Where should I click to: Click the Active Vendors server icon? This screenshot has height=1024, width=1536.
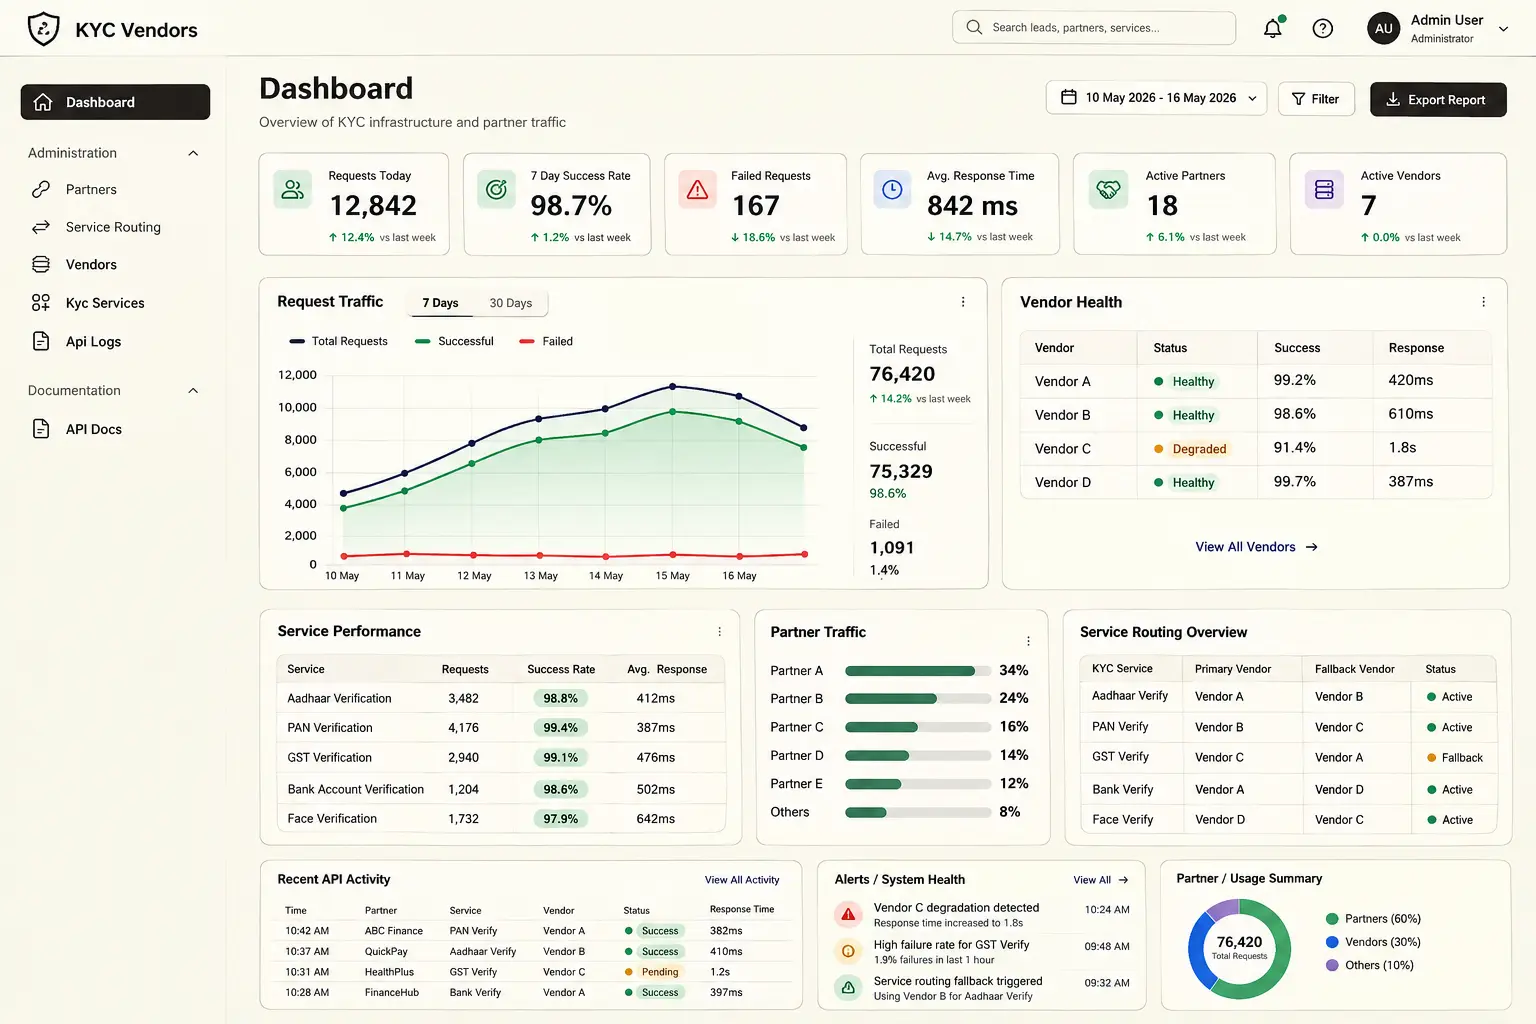pyautogui.click(x=1324, y=189)
